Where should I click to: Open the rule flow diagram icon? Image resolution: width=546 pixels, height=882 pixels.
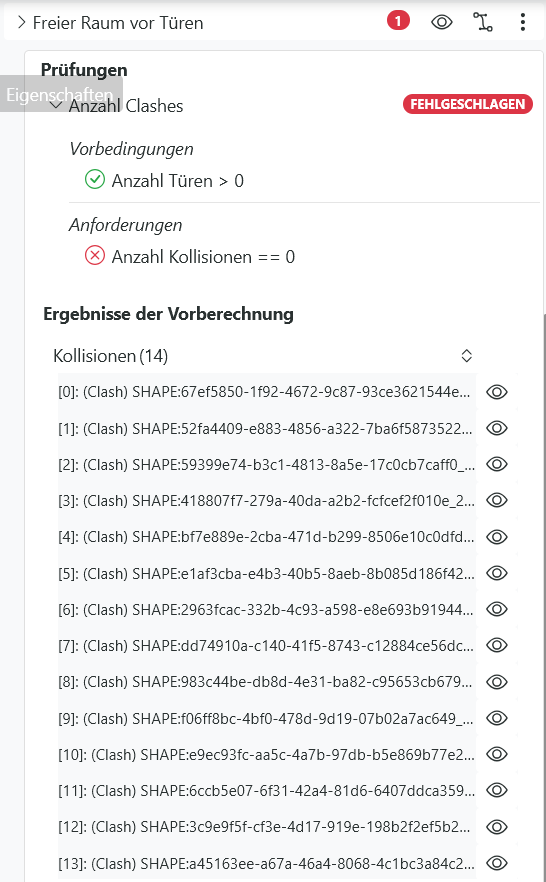pos(482,22)
